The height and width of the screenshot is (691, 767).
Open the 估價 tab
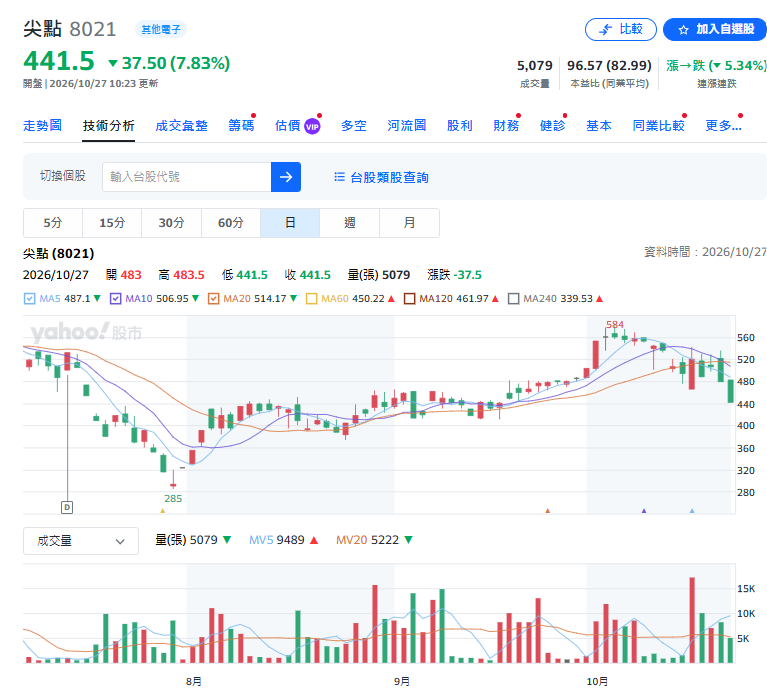(288, 126)
